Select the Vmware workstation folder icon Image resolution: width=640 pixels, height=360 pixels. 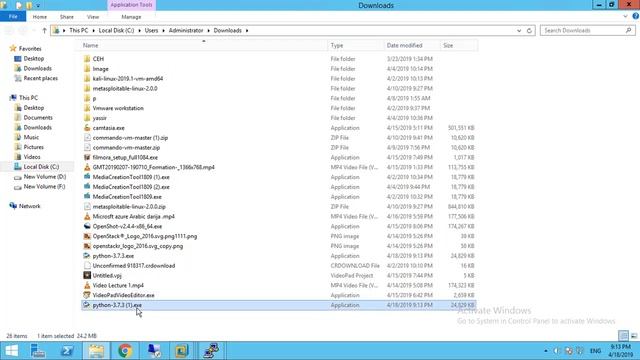(x=87, y=108)
